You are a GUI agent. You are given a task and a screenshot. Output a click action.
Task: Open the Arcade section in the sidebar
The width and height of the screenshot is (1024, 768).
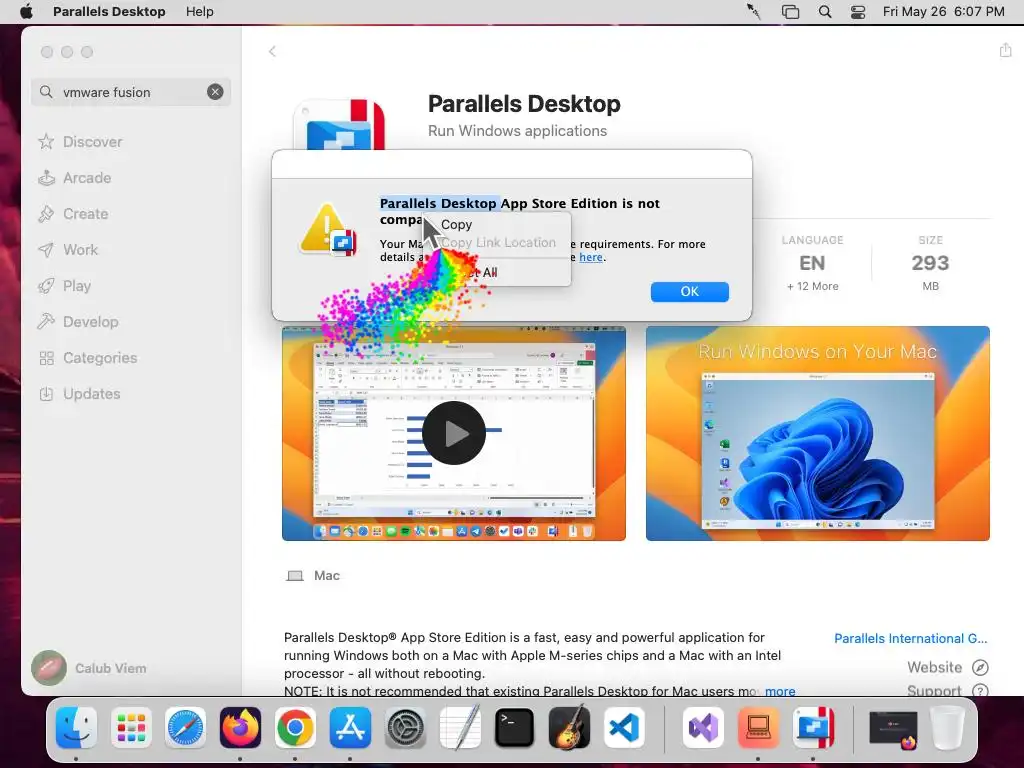tap(87, 178)
